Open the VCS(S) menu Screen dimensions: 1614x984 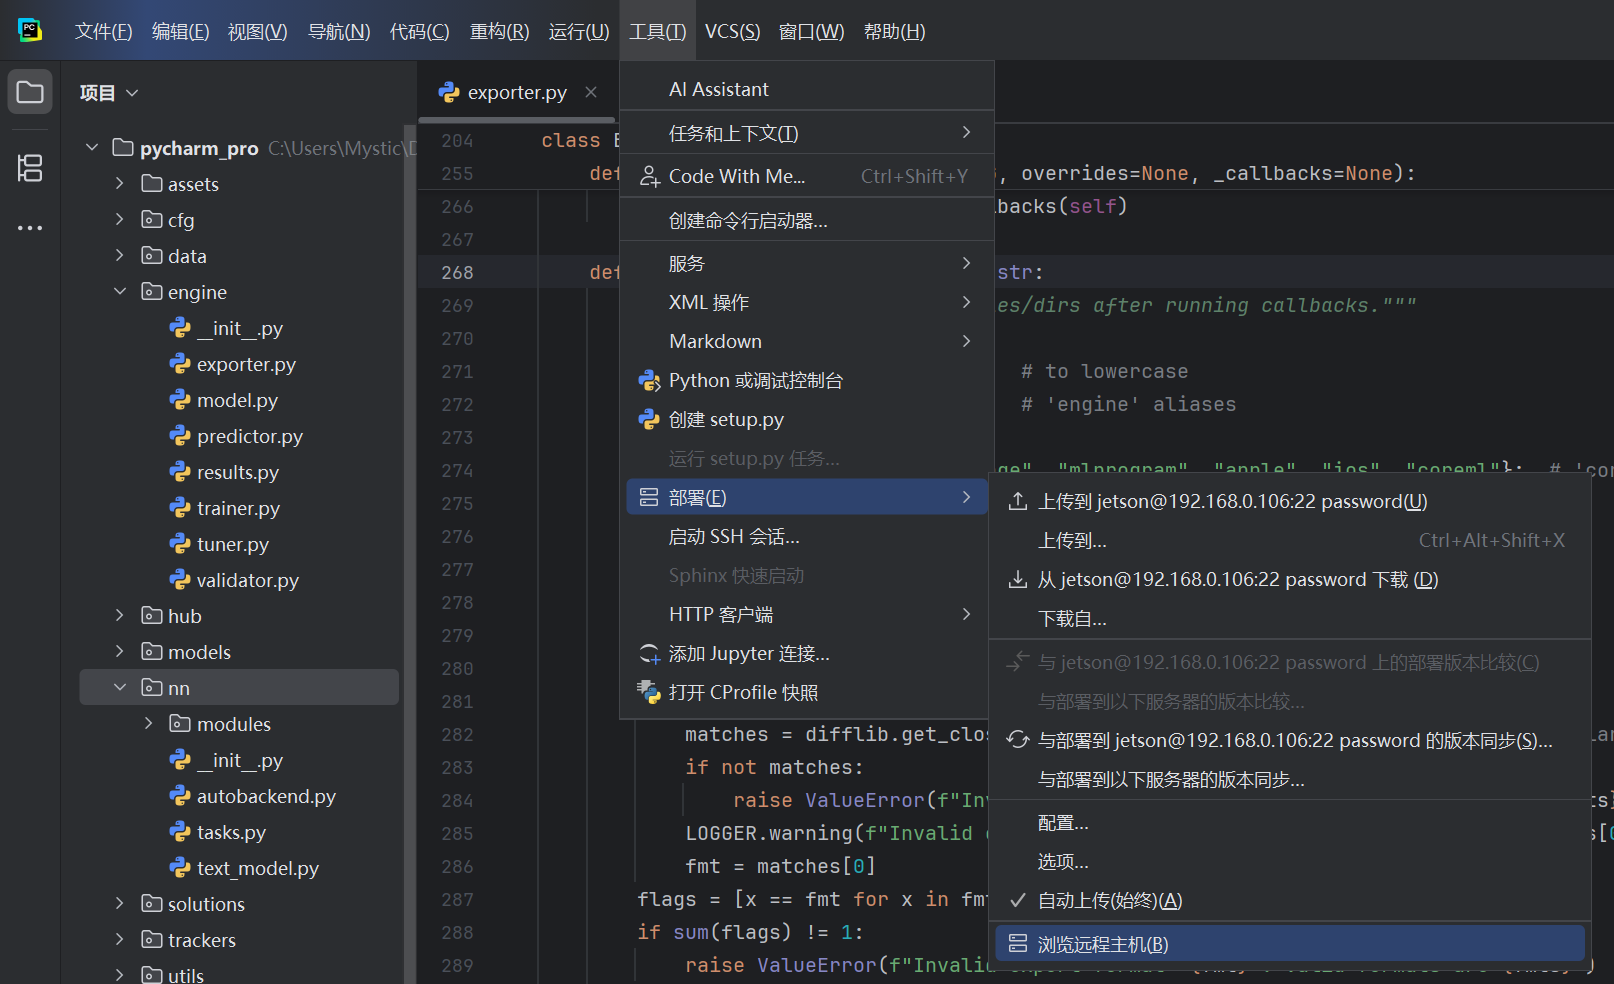733,32
